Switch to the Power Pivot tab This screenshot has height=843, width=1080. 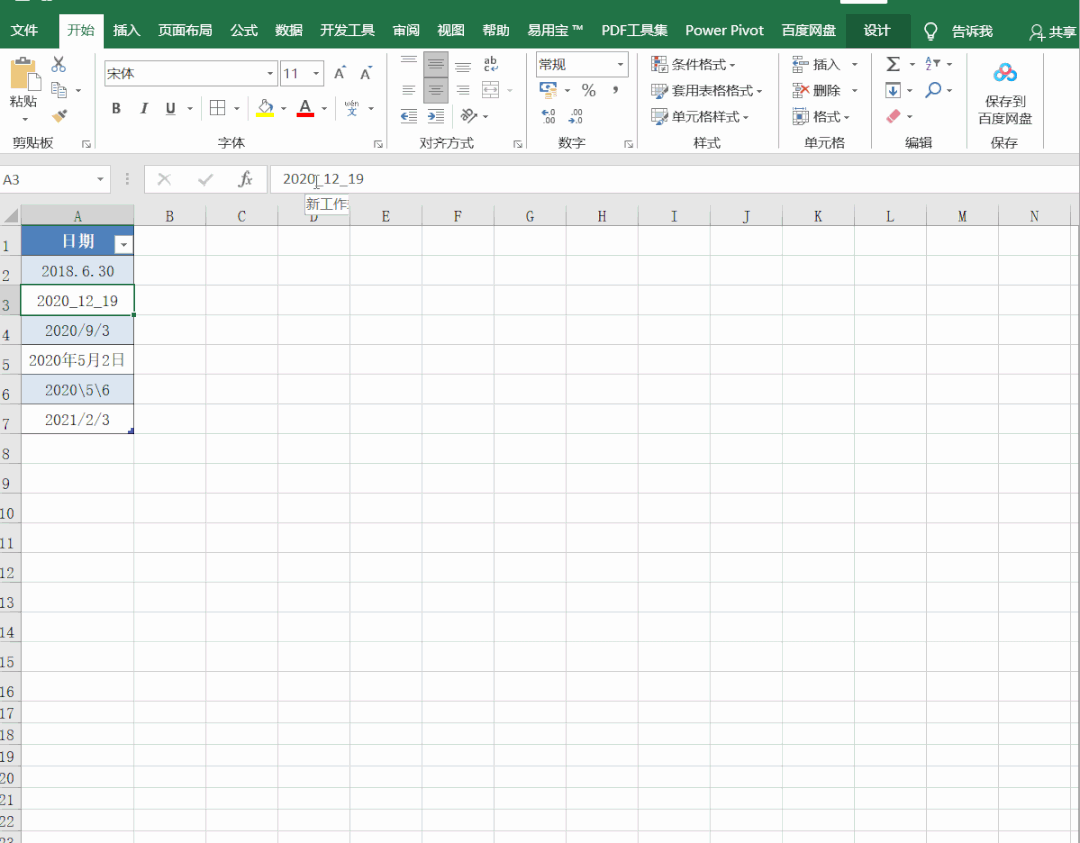point(725,30)
